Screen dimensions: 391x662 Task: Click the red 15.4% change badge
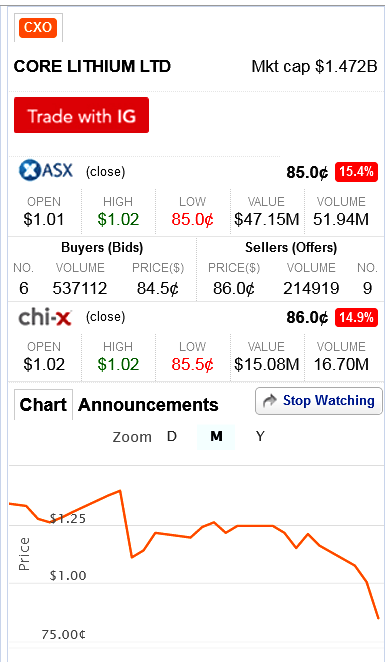click(x=356, y=172)
